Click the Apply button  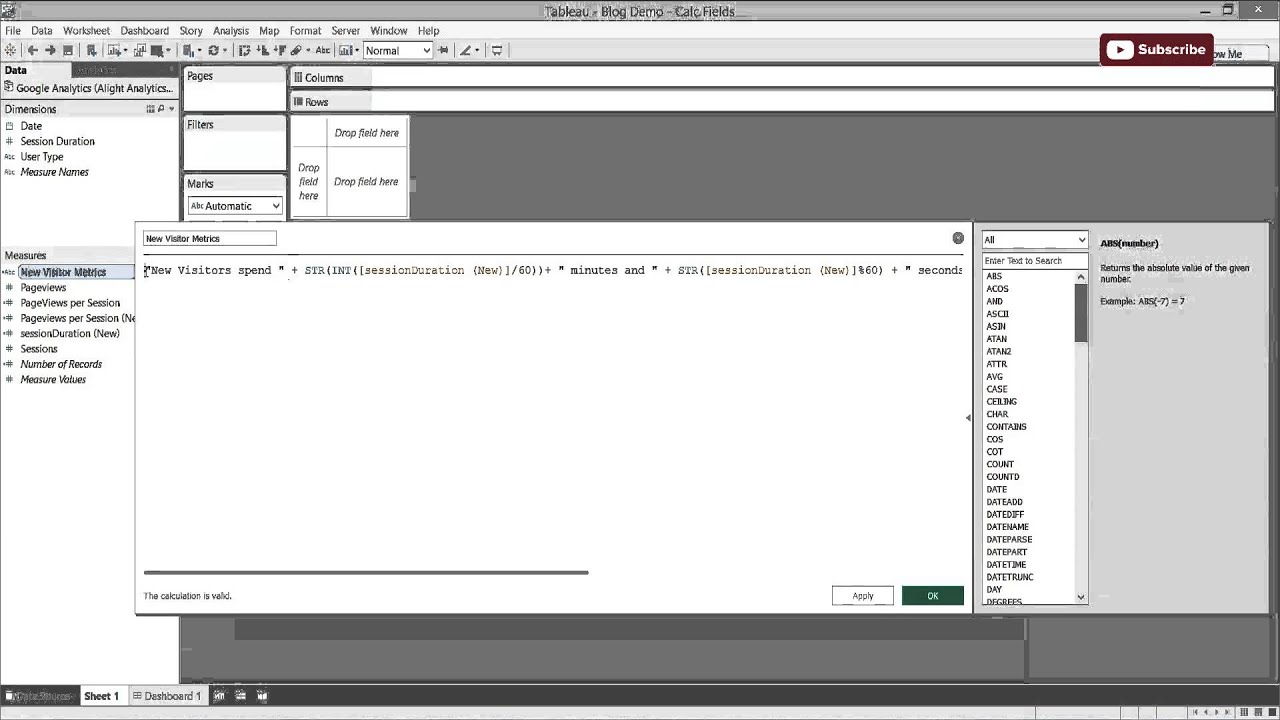863,596
